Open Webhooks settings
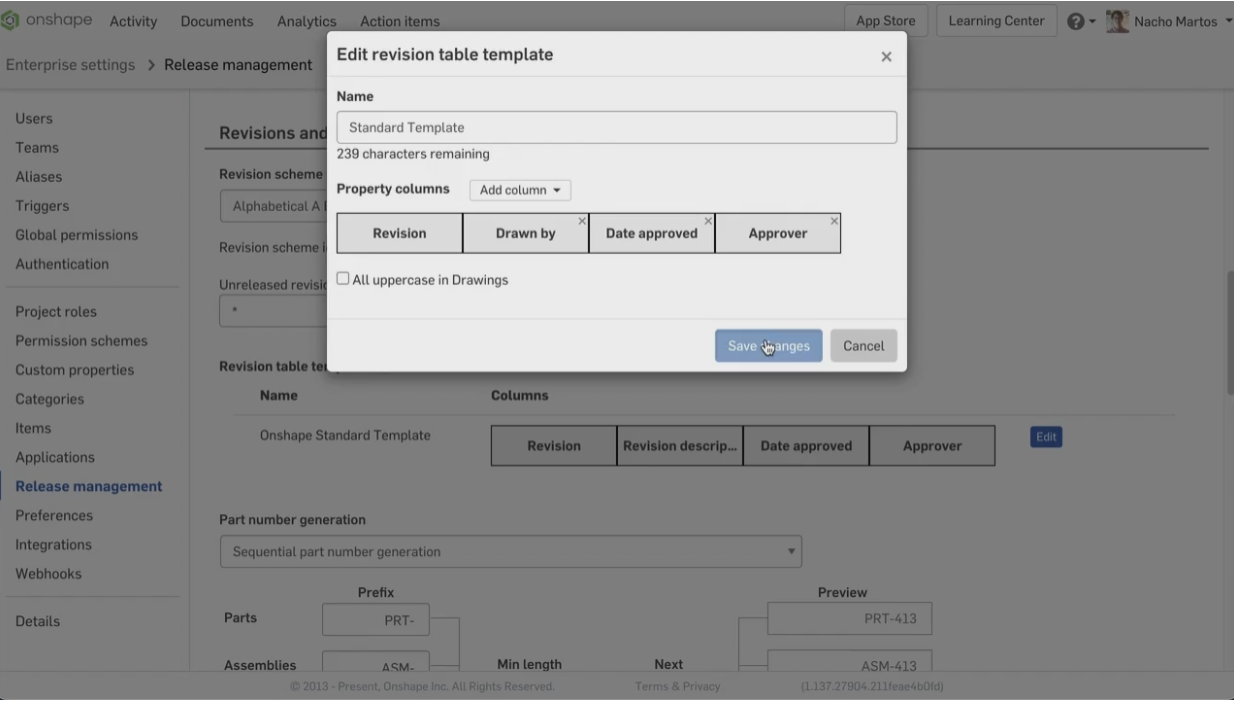The width and height of the screenshot is (1234, 702). click(x=48, y=574)
